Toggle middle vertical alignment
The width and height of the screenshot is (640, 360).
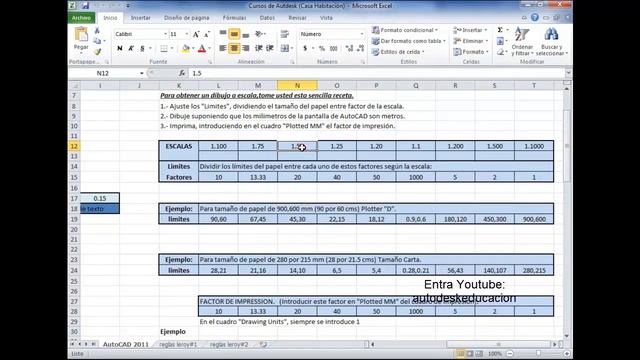point(234,34)
